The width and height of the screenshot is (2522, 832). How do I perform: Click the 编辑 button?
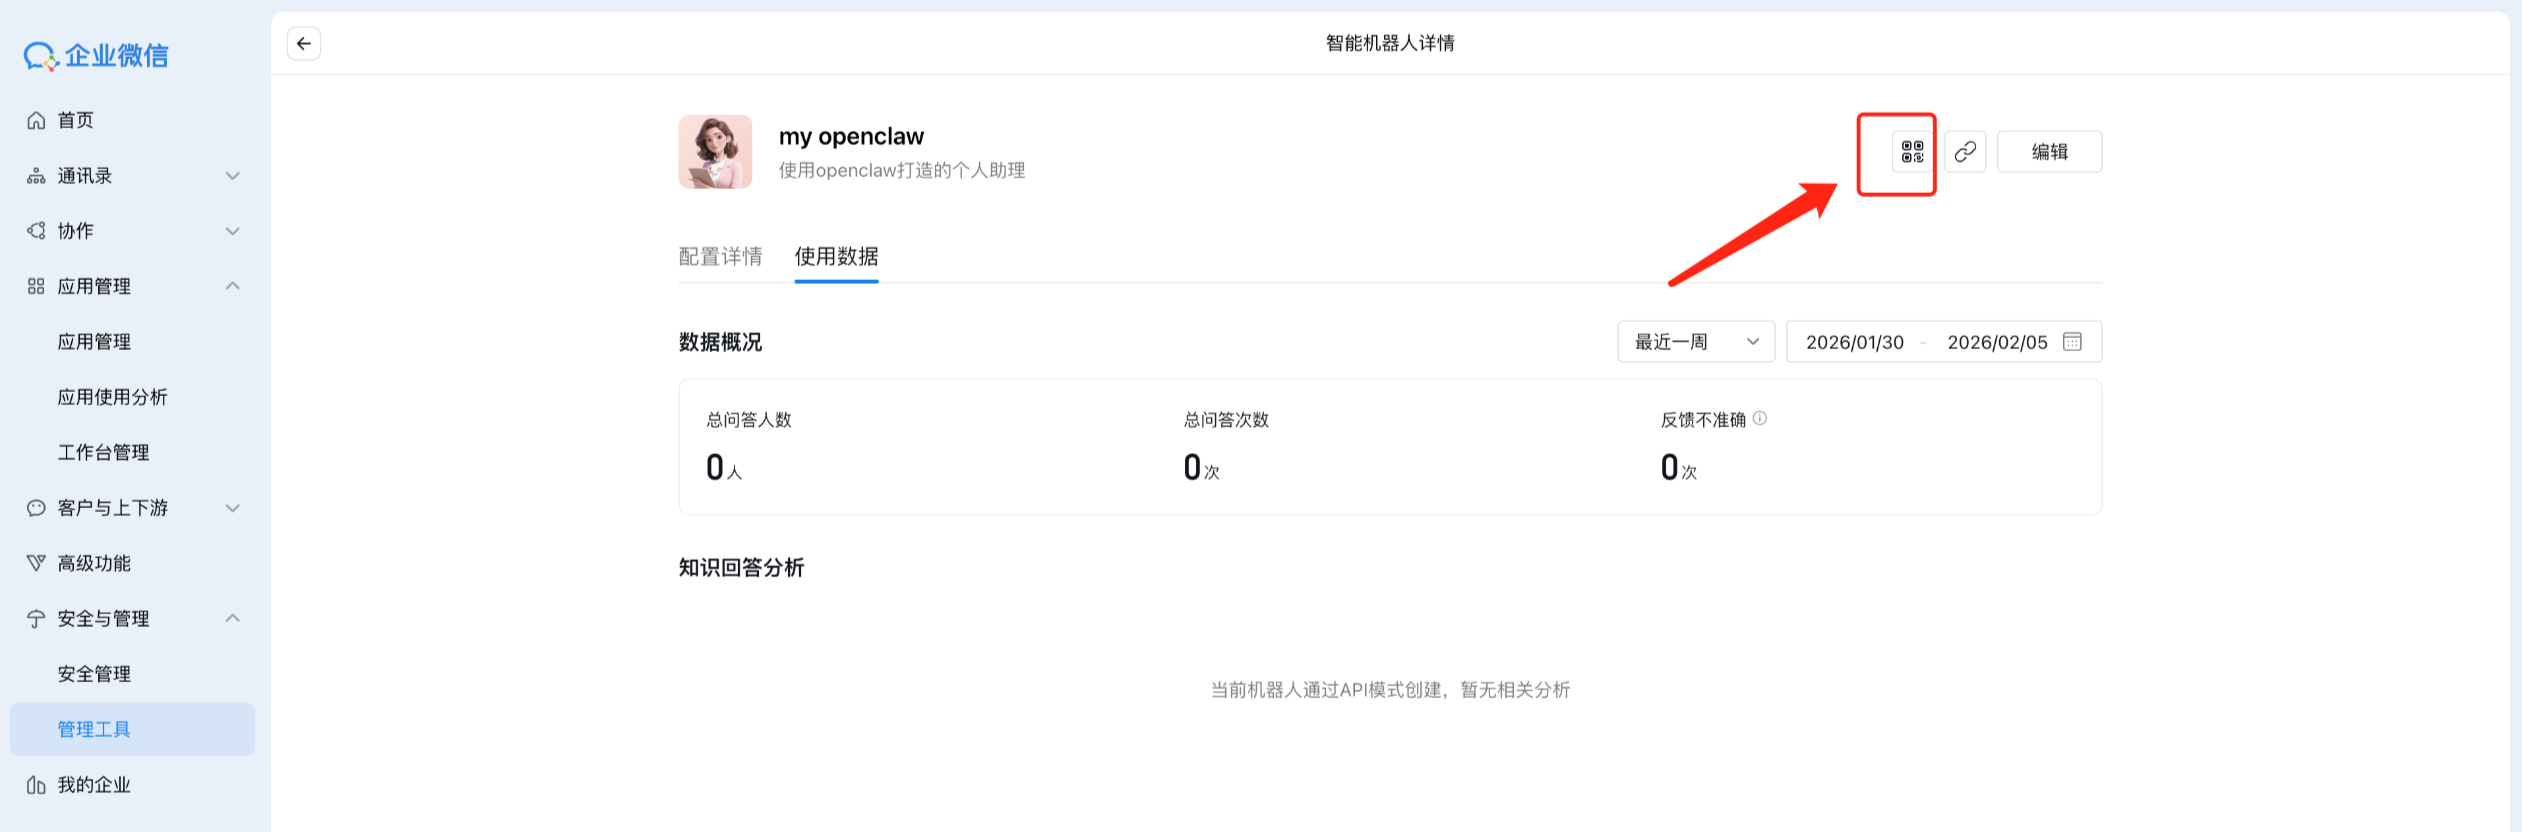(2049, 152)
